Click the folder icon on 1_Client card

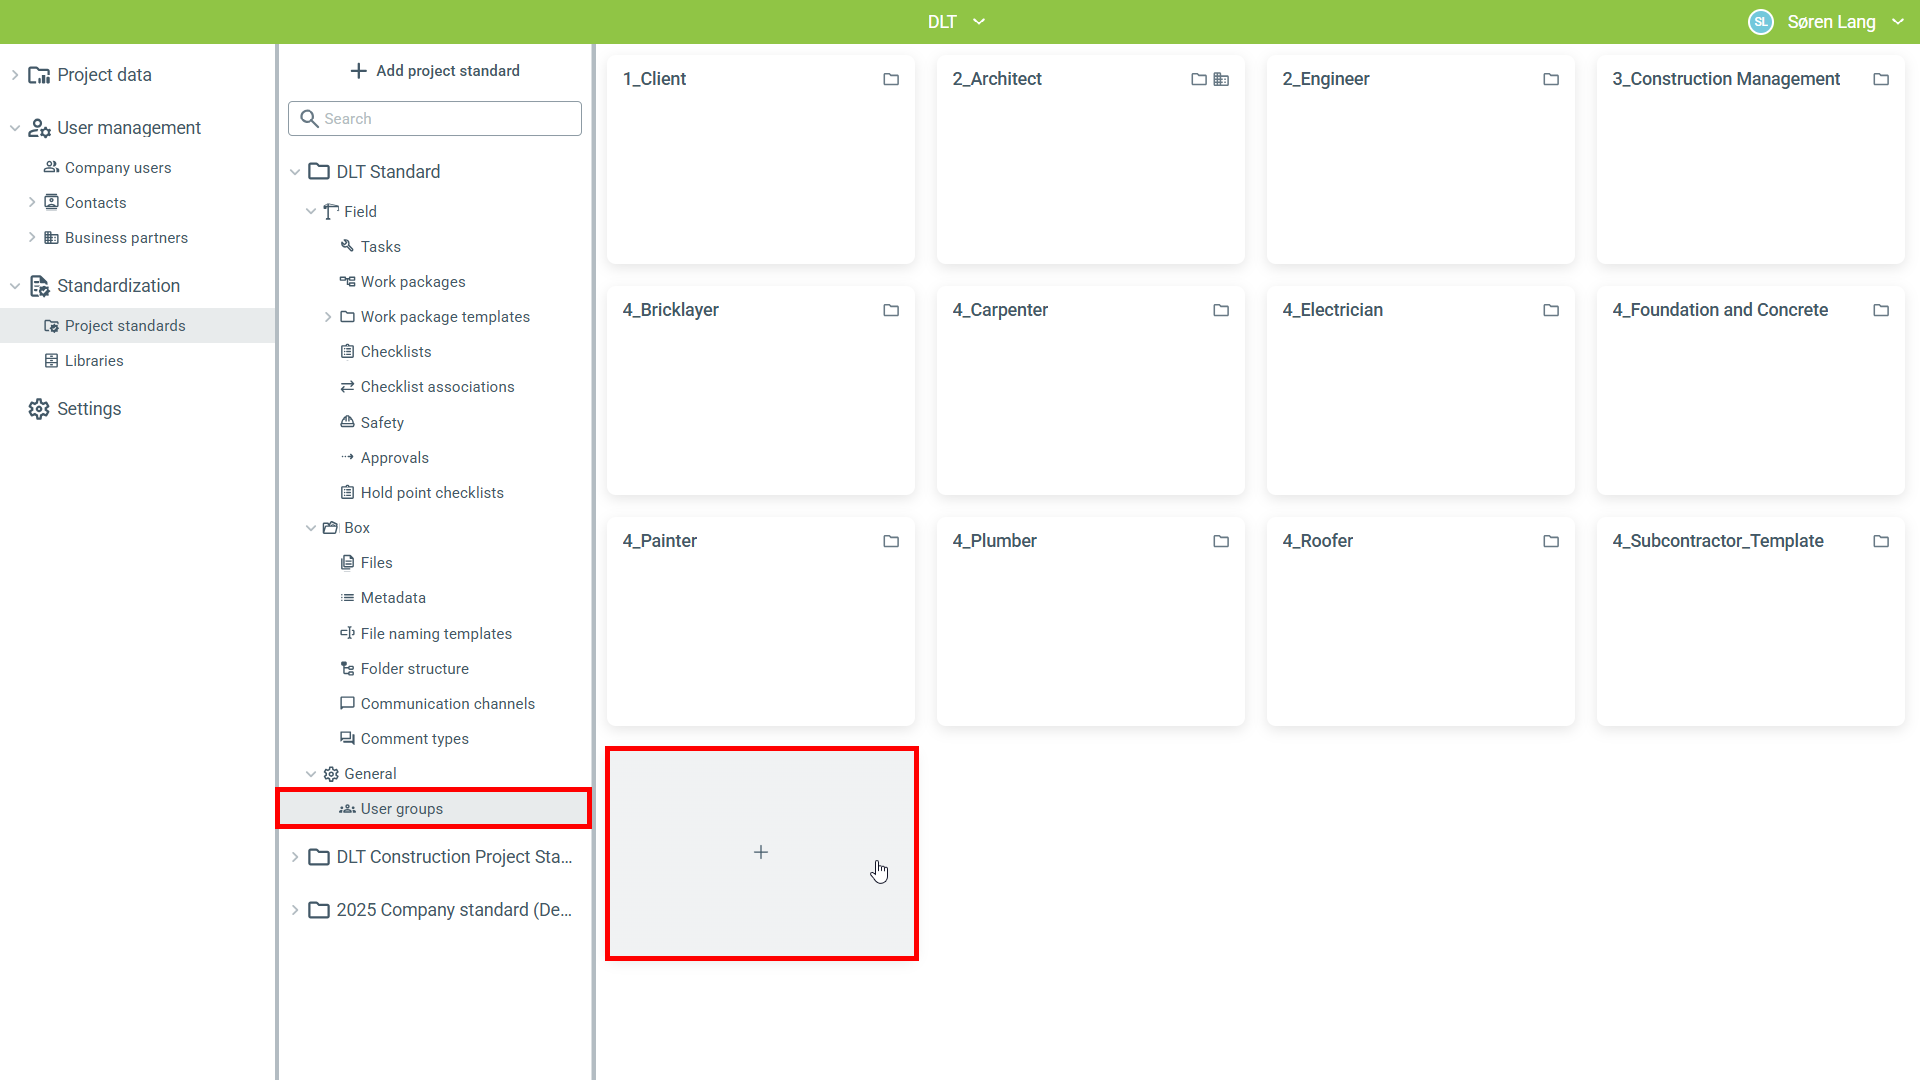coord(891,79)
